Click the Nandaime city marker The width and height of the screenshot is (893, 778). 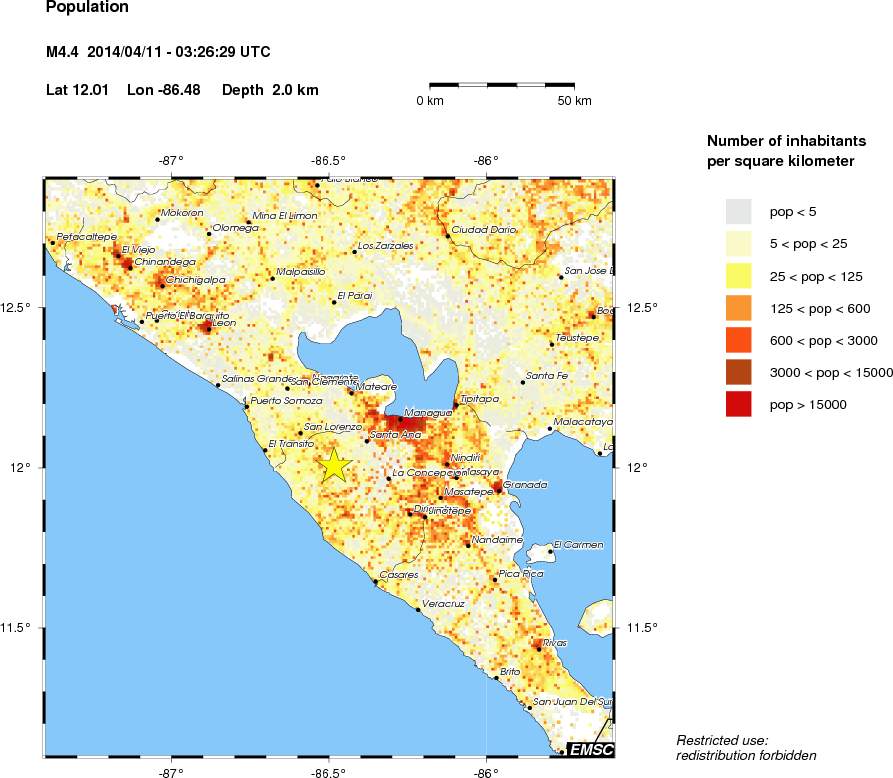tap(468, 546)
